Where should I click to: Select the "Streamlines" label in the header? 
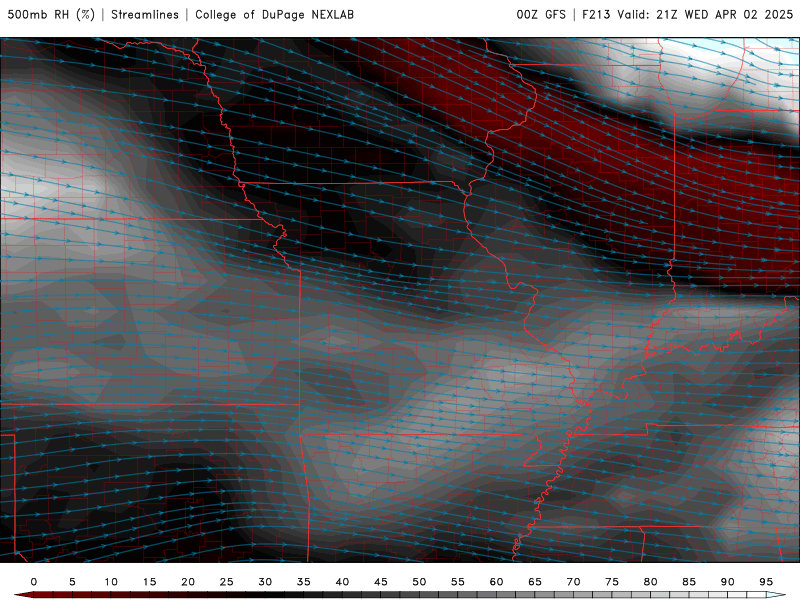(x=145, y=15)
